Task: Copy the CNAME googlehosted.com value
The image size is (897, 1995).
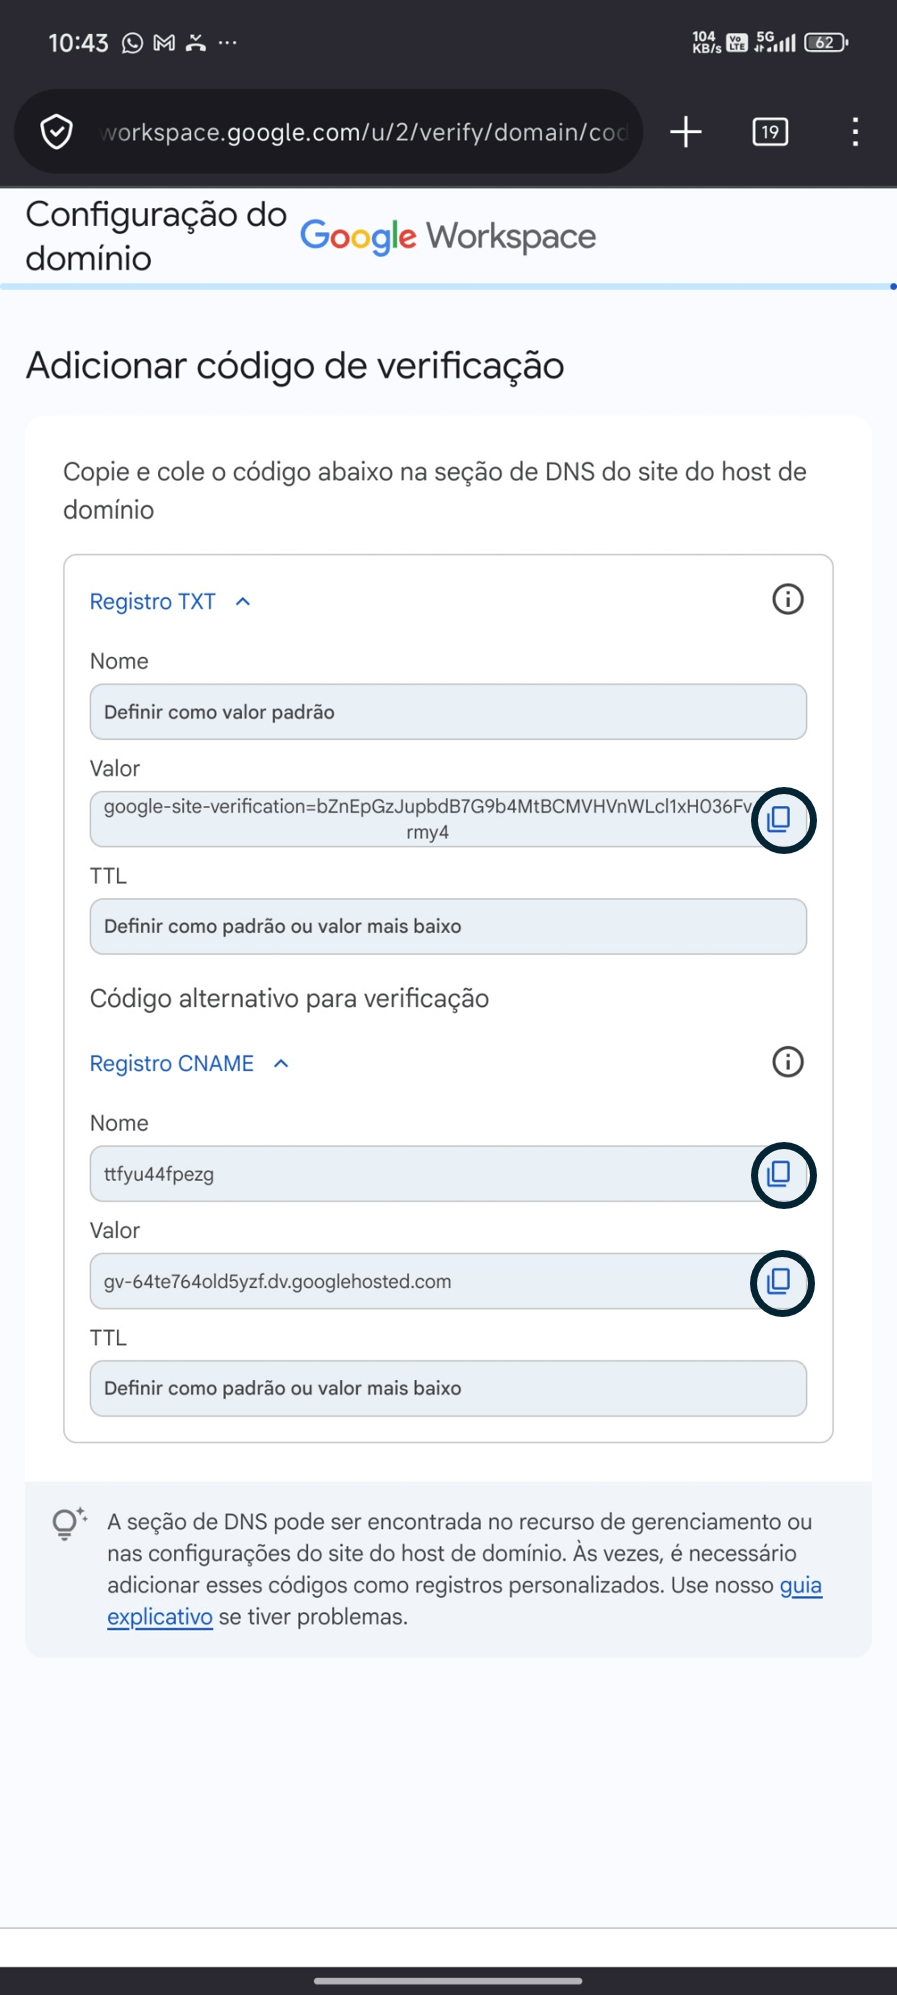Action: (779, 1282)
